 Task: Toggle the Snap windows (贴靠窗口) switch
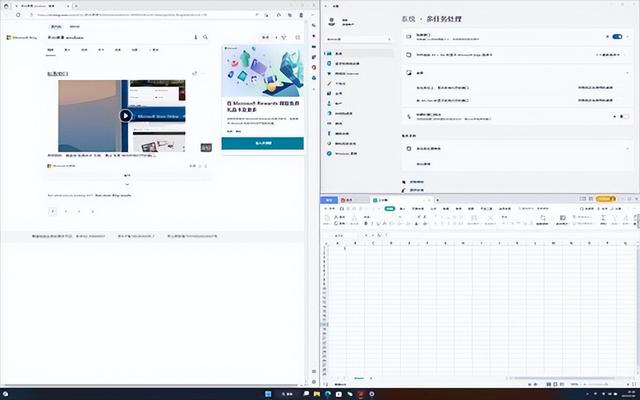tap(617, 37)
